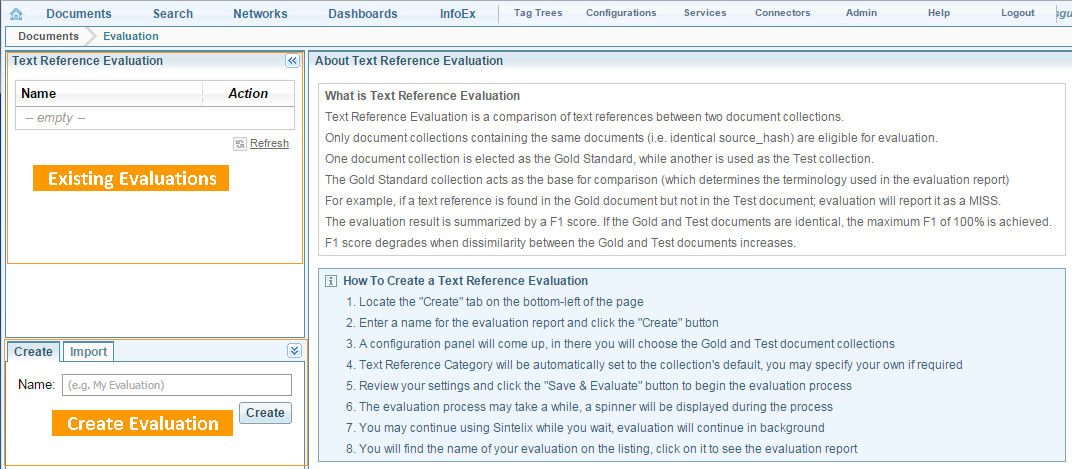Go to Networks in top navigation

[x=260, y=14]
